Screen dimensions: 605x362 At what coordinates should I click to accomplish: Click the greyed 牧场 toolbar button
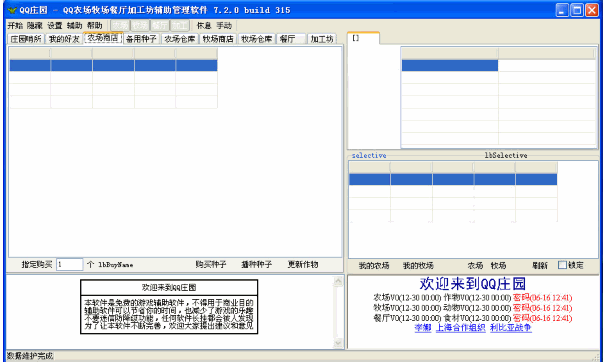[140, 25]
